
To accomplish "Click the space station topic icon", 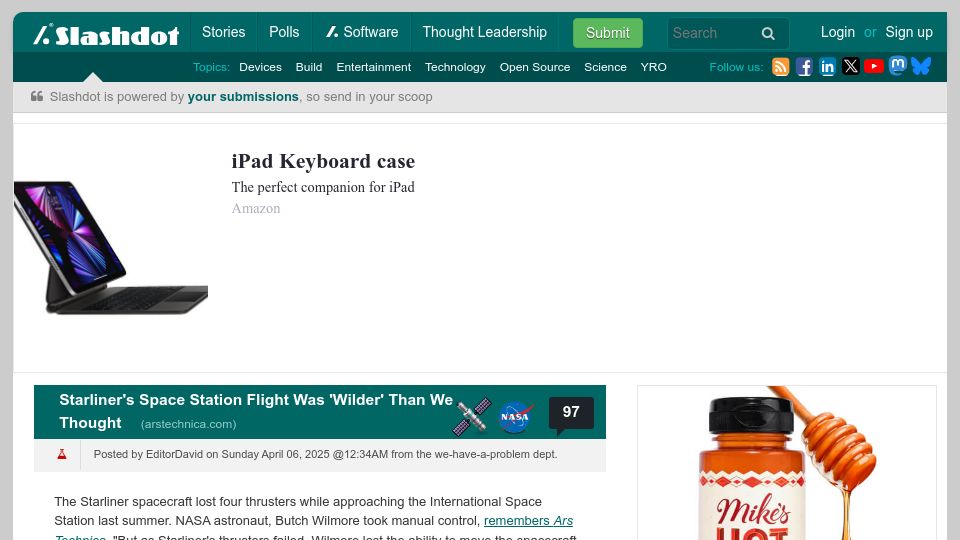I will tap(472, 416).
